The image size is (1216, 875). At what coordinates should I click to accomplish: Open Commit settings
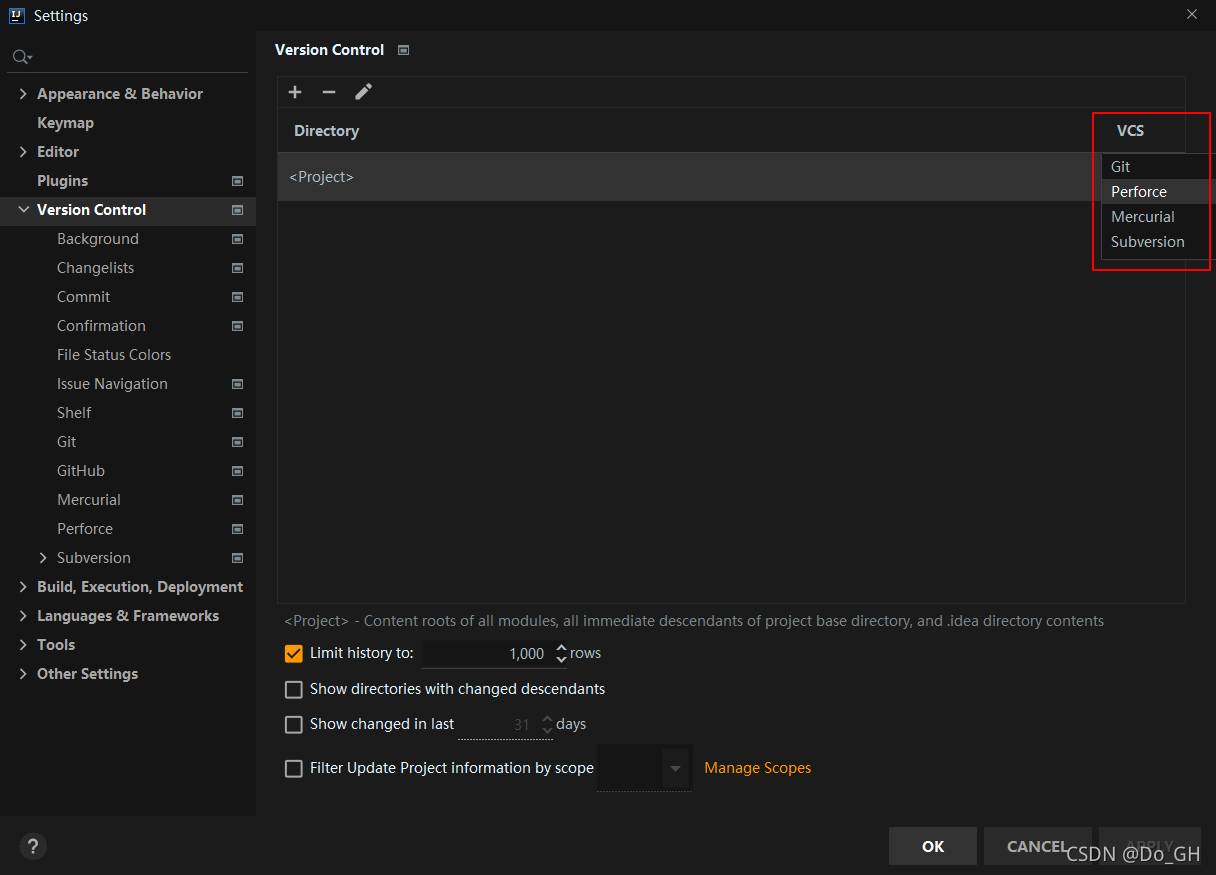[84, 297]
